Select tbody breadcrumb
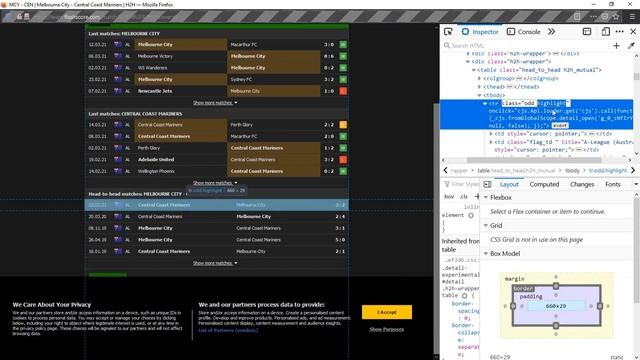Screen dimensions: 640x360 pyautogui.click(x=572, y=171)
